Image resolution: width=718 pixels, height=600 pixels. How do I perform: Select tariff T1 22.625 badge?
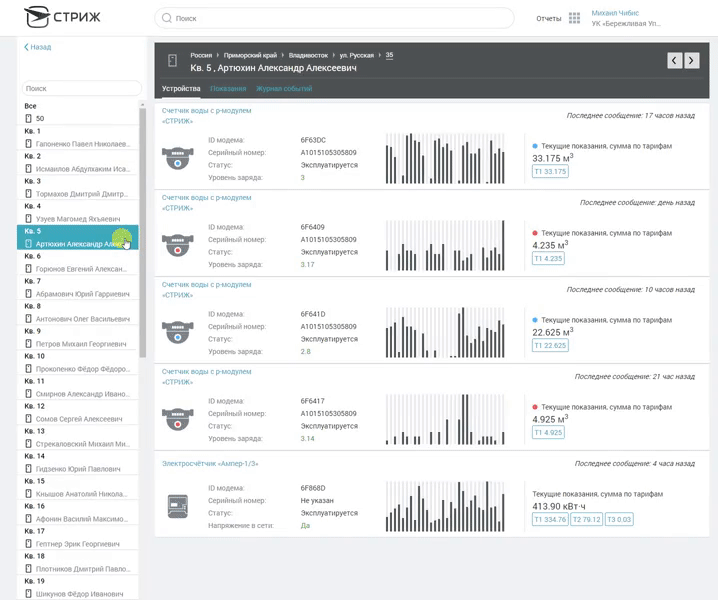click(550, 345)
